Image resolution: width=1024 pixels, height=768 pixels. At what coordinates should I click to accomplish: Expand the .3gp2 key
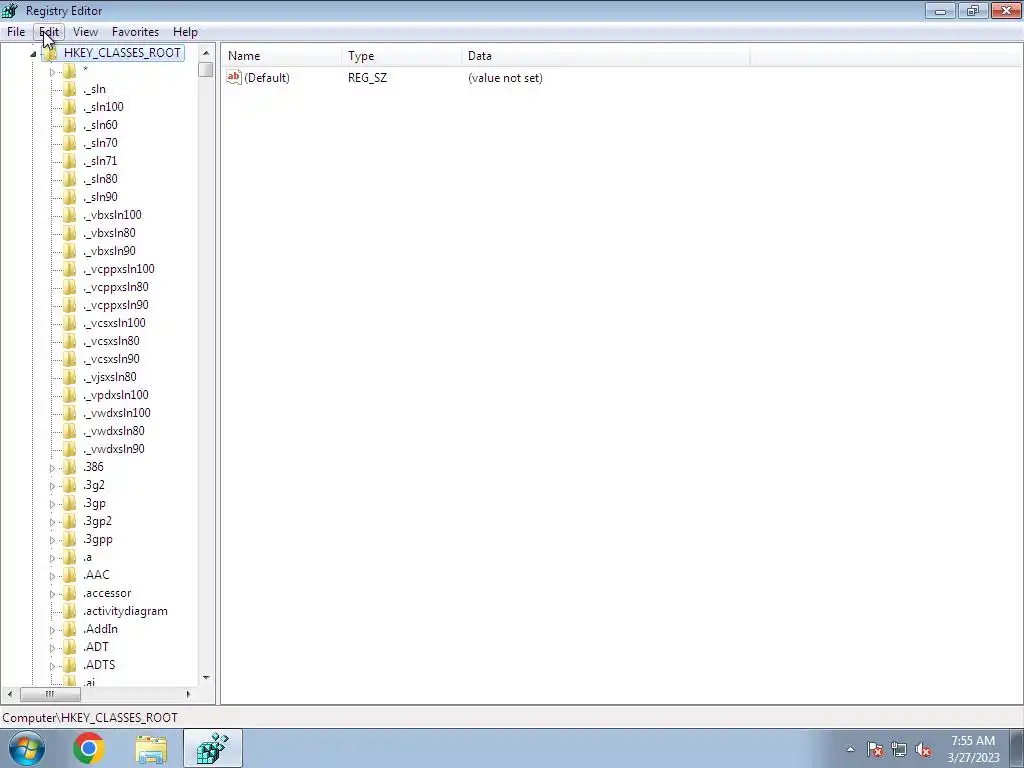(x=52, y=522)
